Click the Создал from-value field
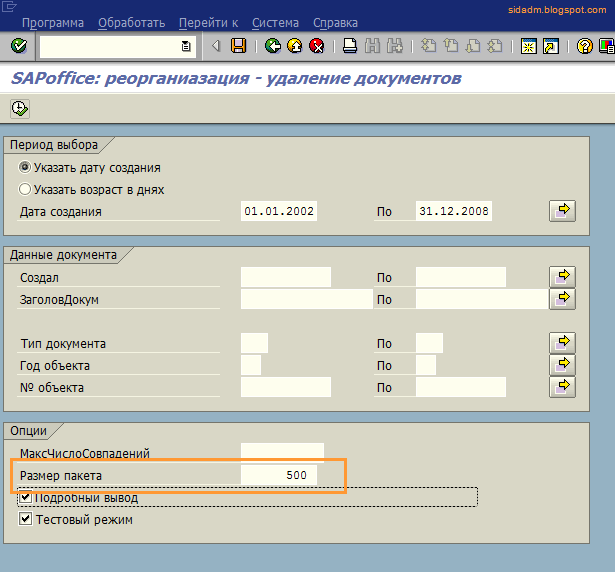Viewport: 615px width, 572px height. [x=286, y=277]
